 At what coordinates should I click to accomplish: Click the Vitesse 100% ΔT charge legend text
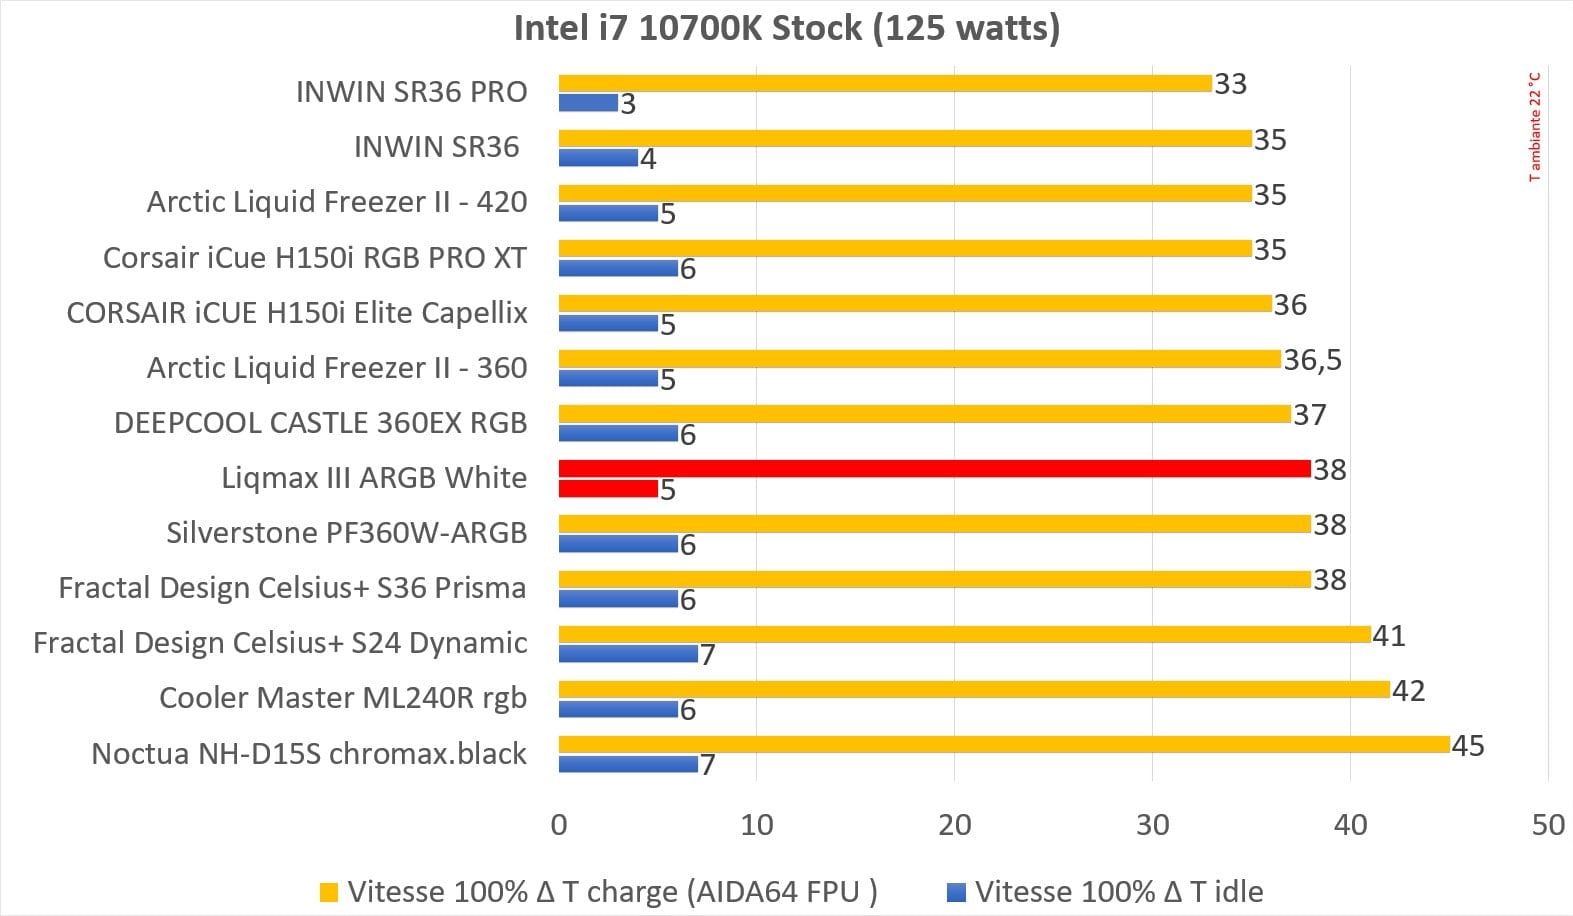612,892
